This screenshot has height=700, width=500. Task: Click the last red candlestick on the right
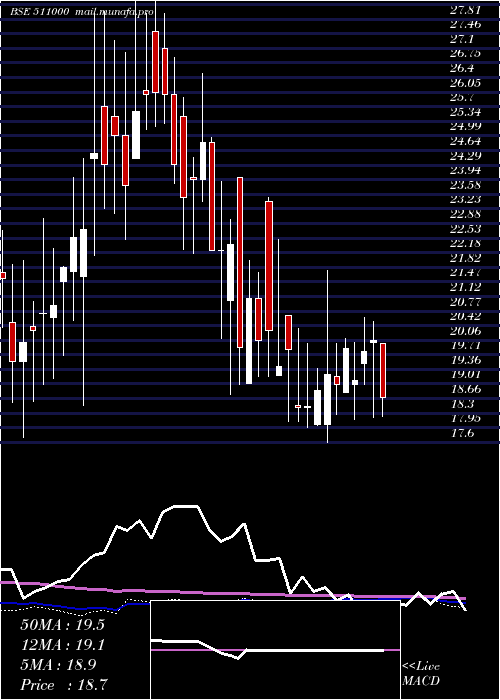pyautogui.click(x=383, y=371)
